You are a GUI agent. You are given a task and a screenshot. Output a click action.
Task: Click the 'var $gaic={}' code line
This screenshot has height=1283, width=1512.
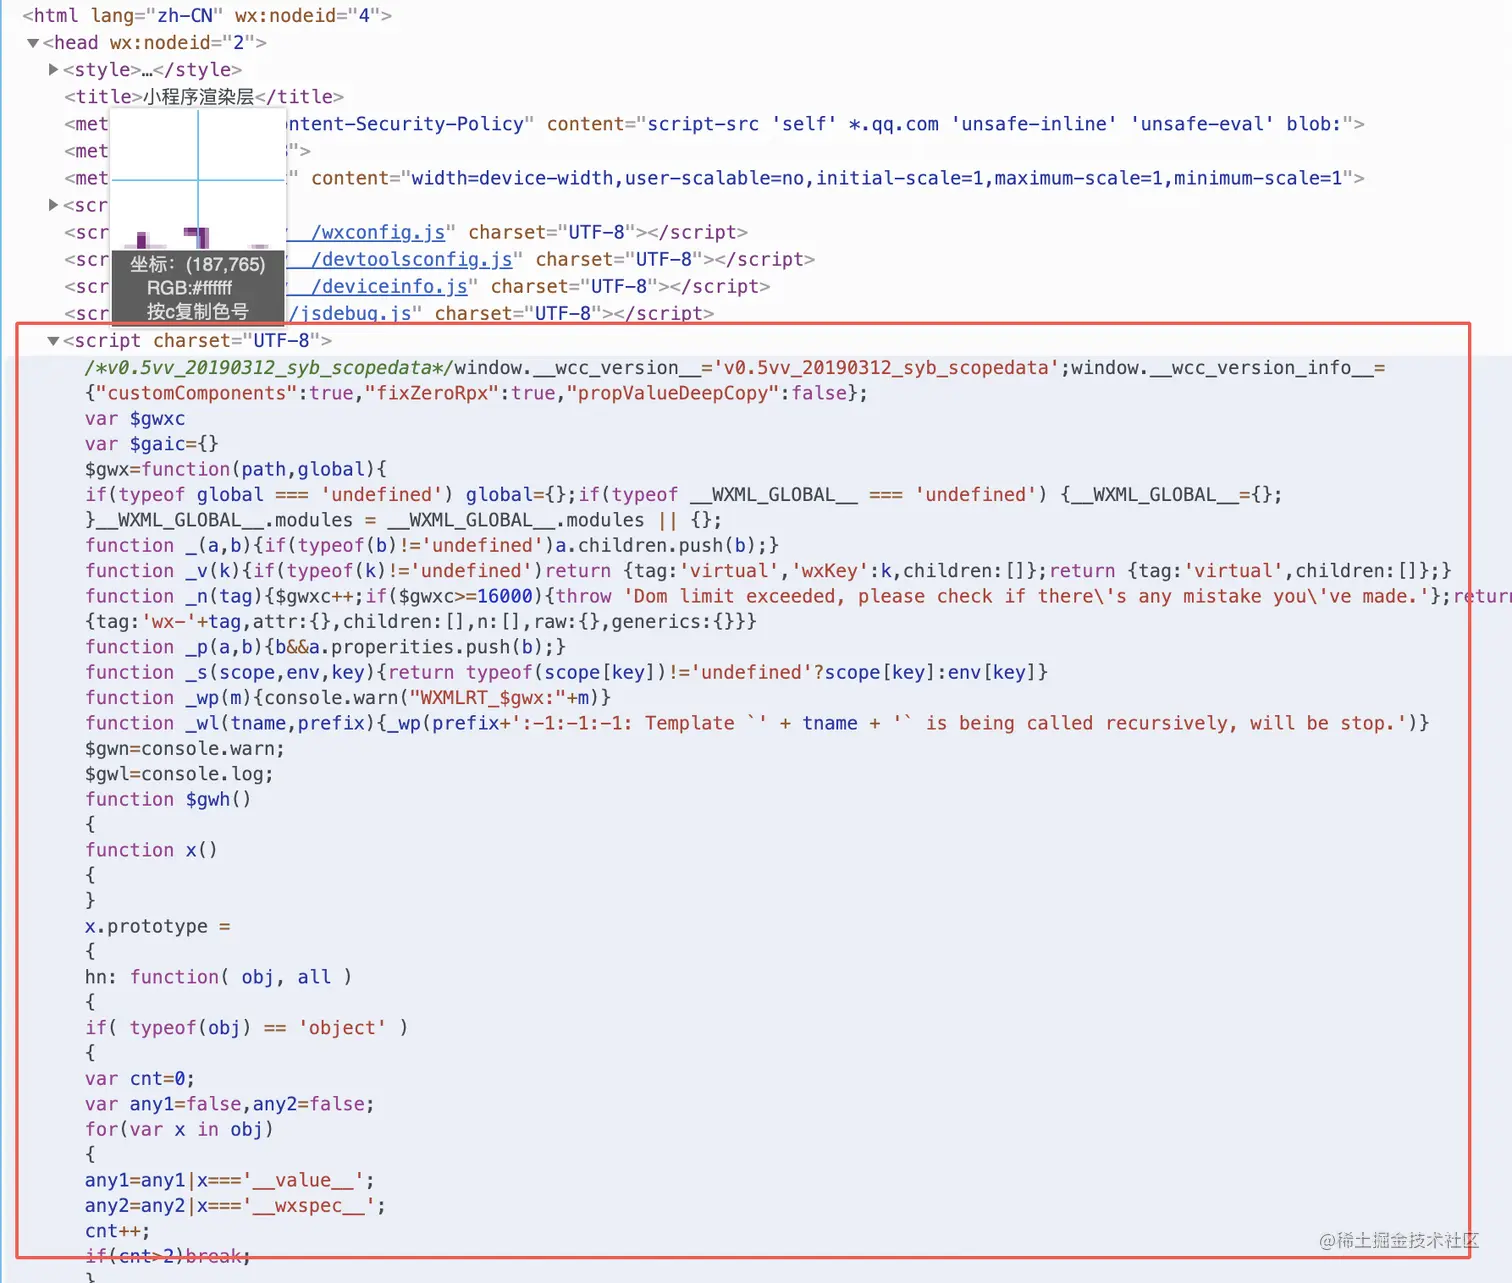152,444
